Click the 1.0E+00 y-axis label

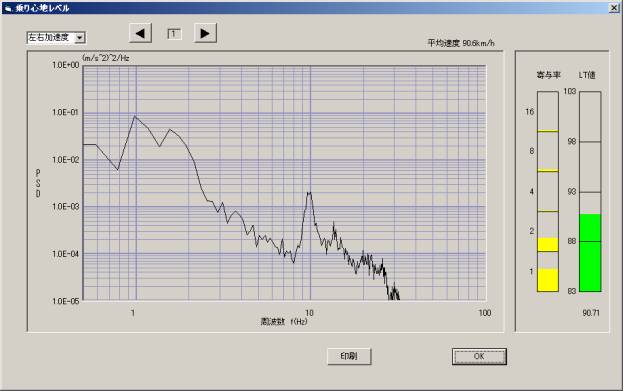66,65
